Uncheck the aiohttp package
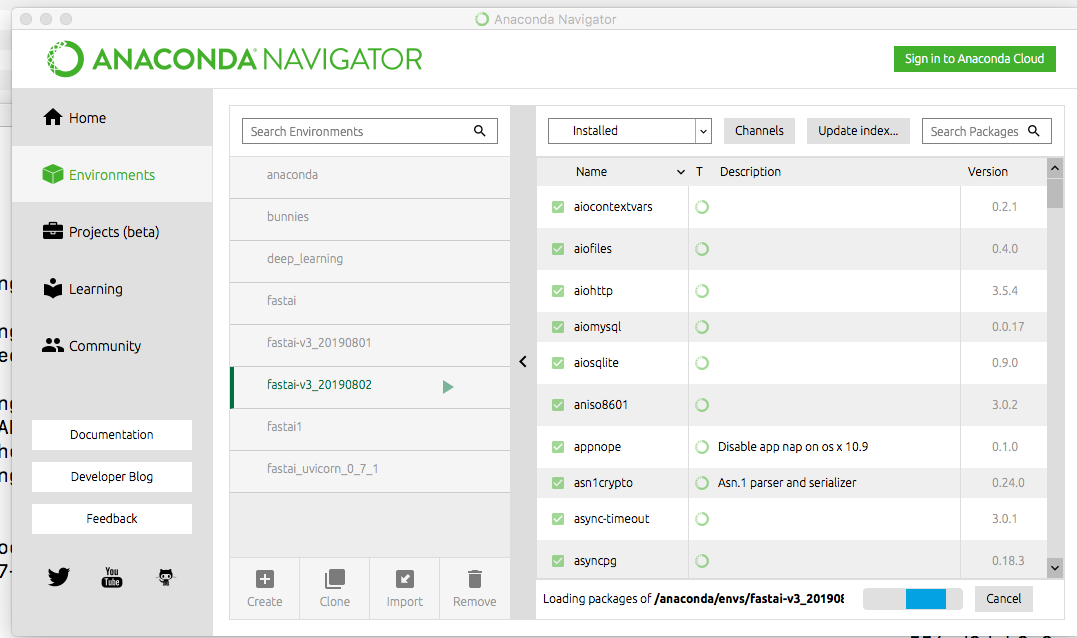This screenshot has height=638, width=1077. 558,290
